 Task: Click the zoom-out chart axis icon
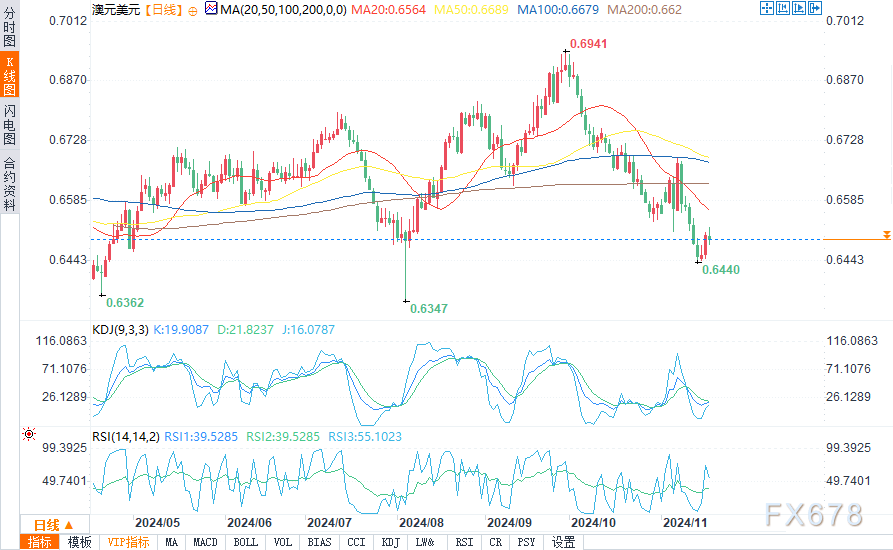pyautogui.click(x=783, y=8)
